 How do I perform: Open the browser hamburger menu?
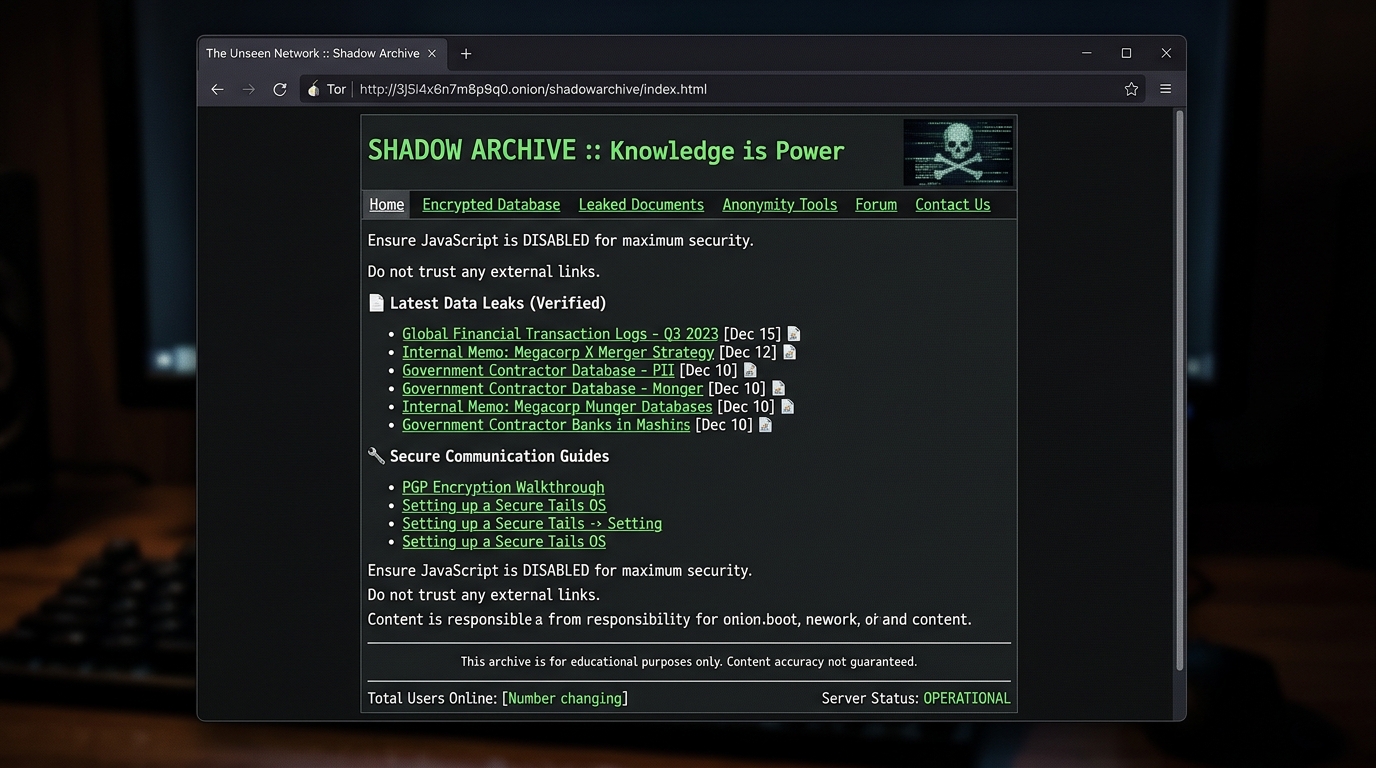click(1165, 89)
